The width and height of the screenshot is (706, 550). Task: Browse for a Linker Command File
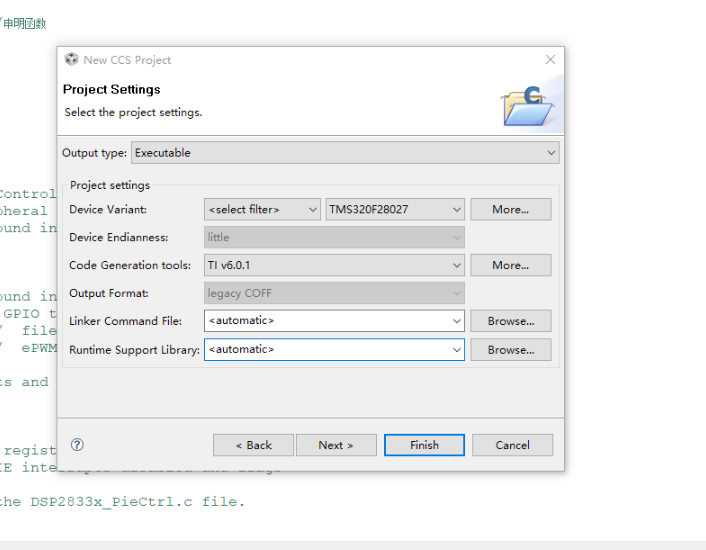pyautogui.click(x=510, y=321)
